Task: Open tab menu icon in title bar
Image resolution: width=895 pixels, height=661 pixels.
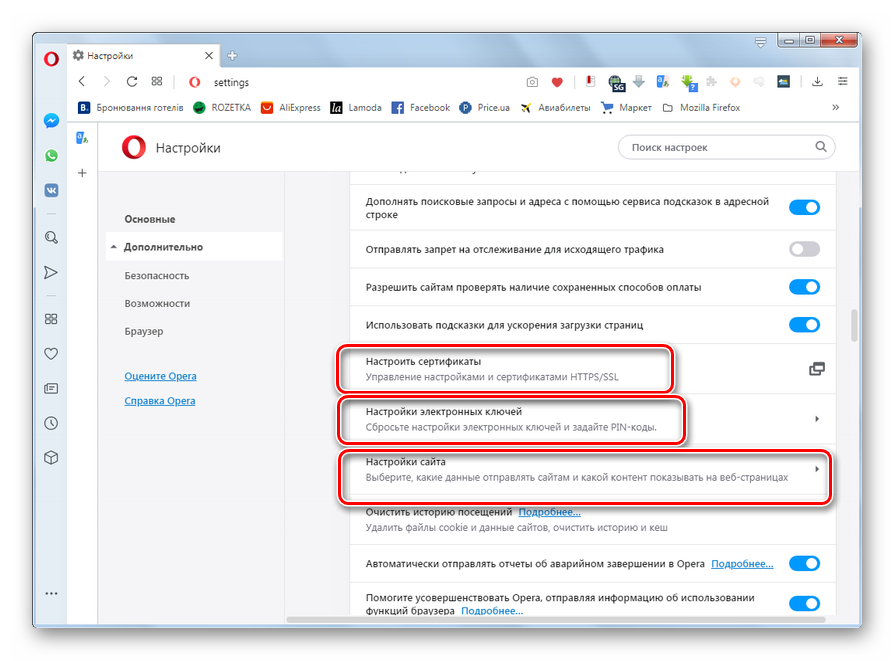Action: 760,42
